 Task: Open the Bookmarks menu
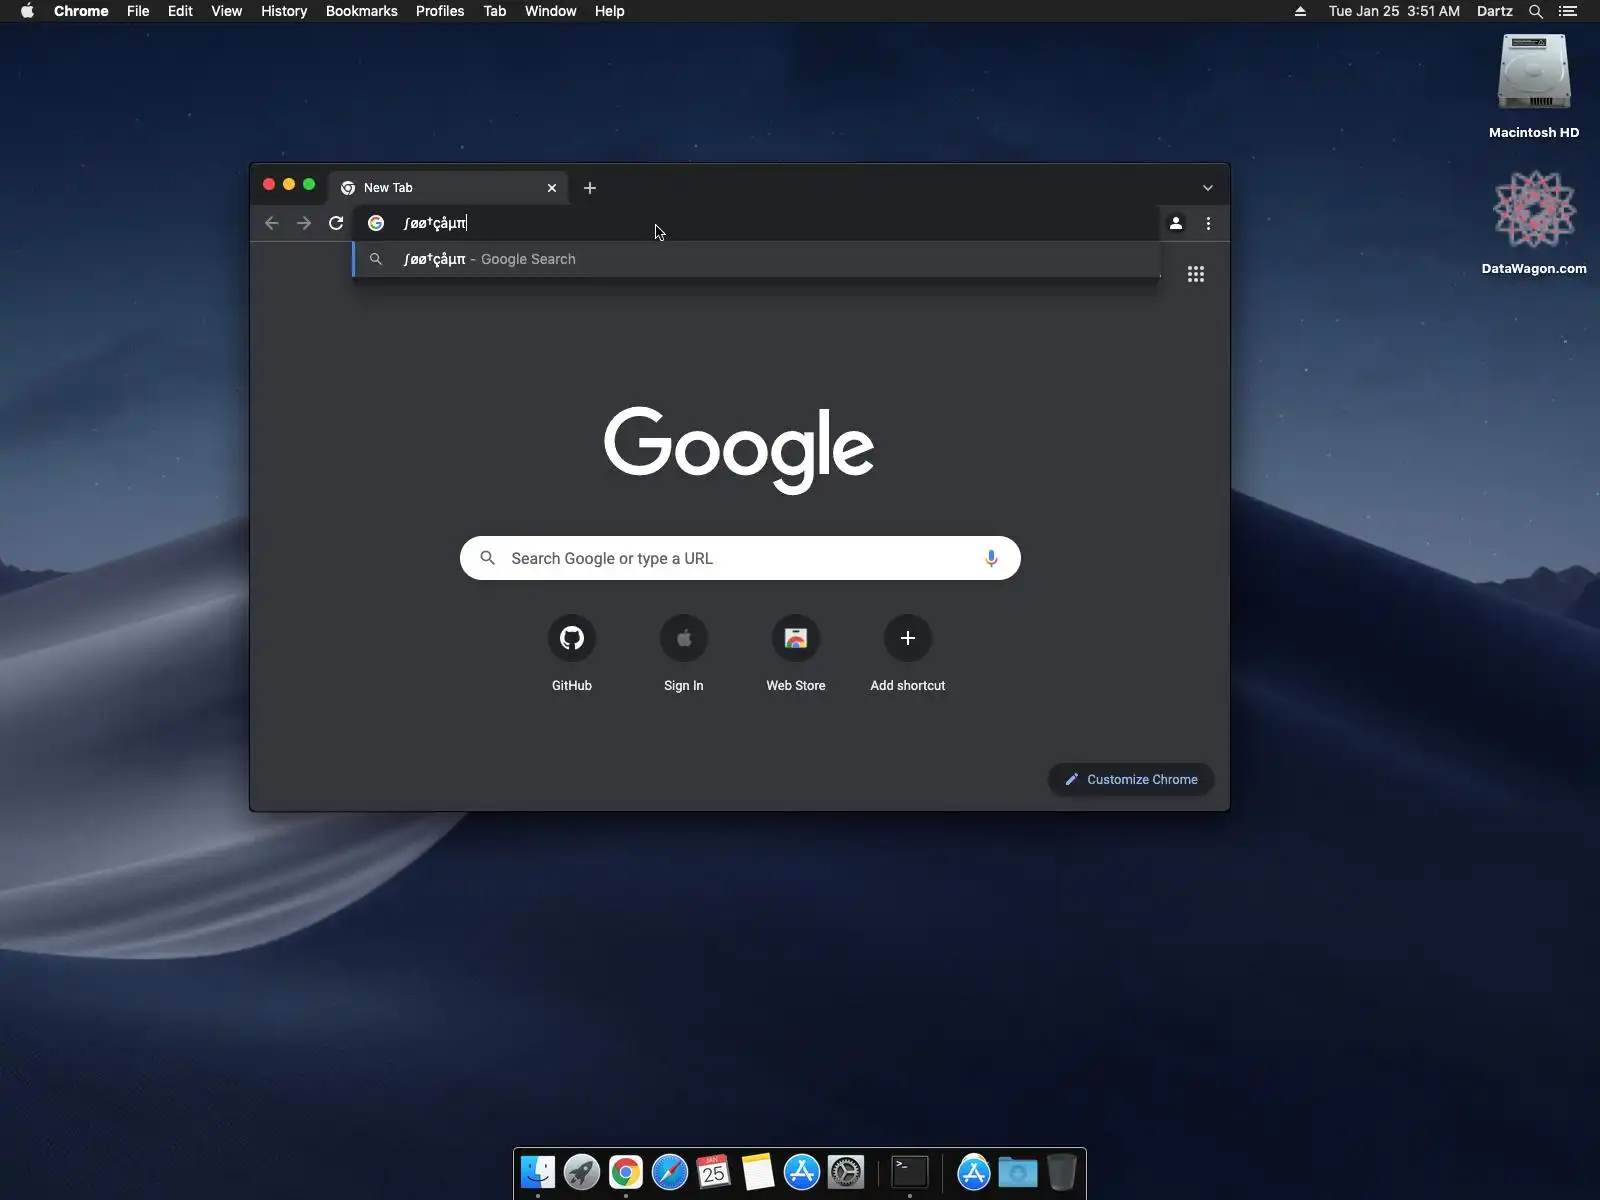point(362,11)
